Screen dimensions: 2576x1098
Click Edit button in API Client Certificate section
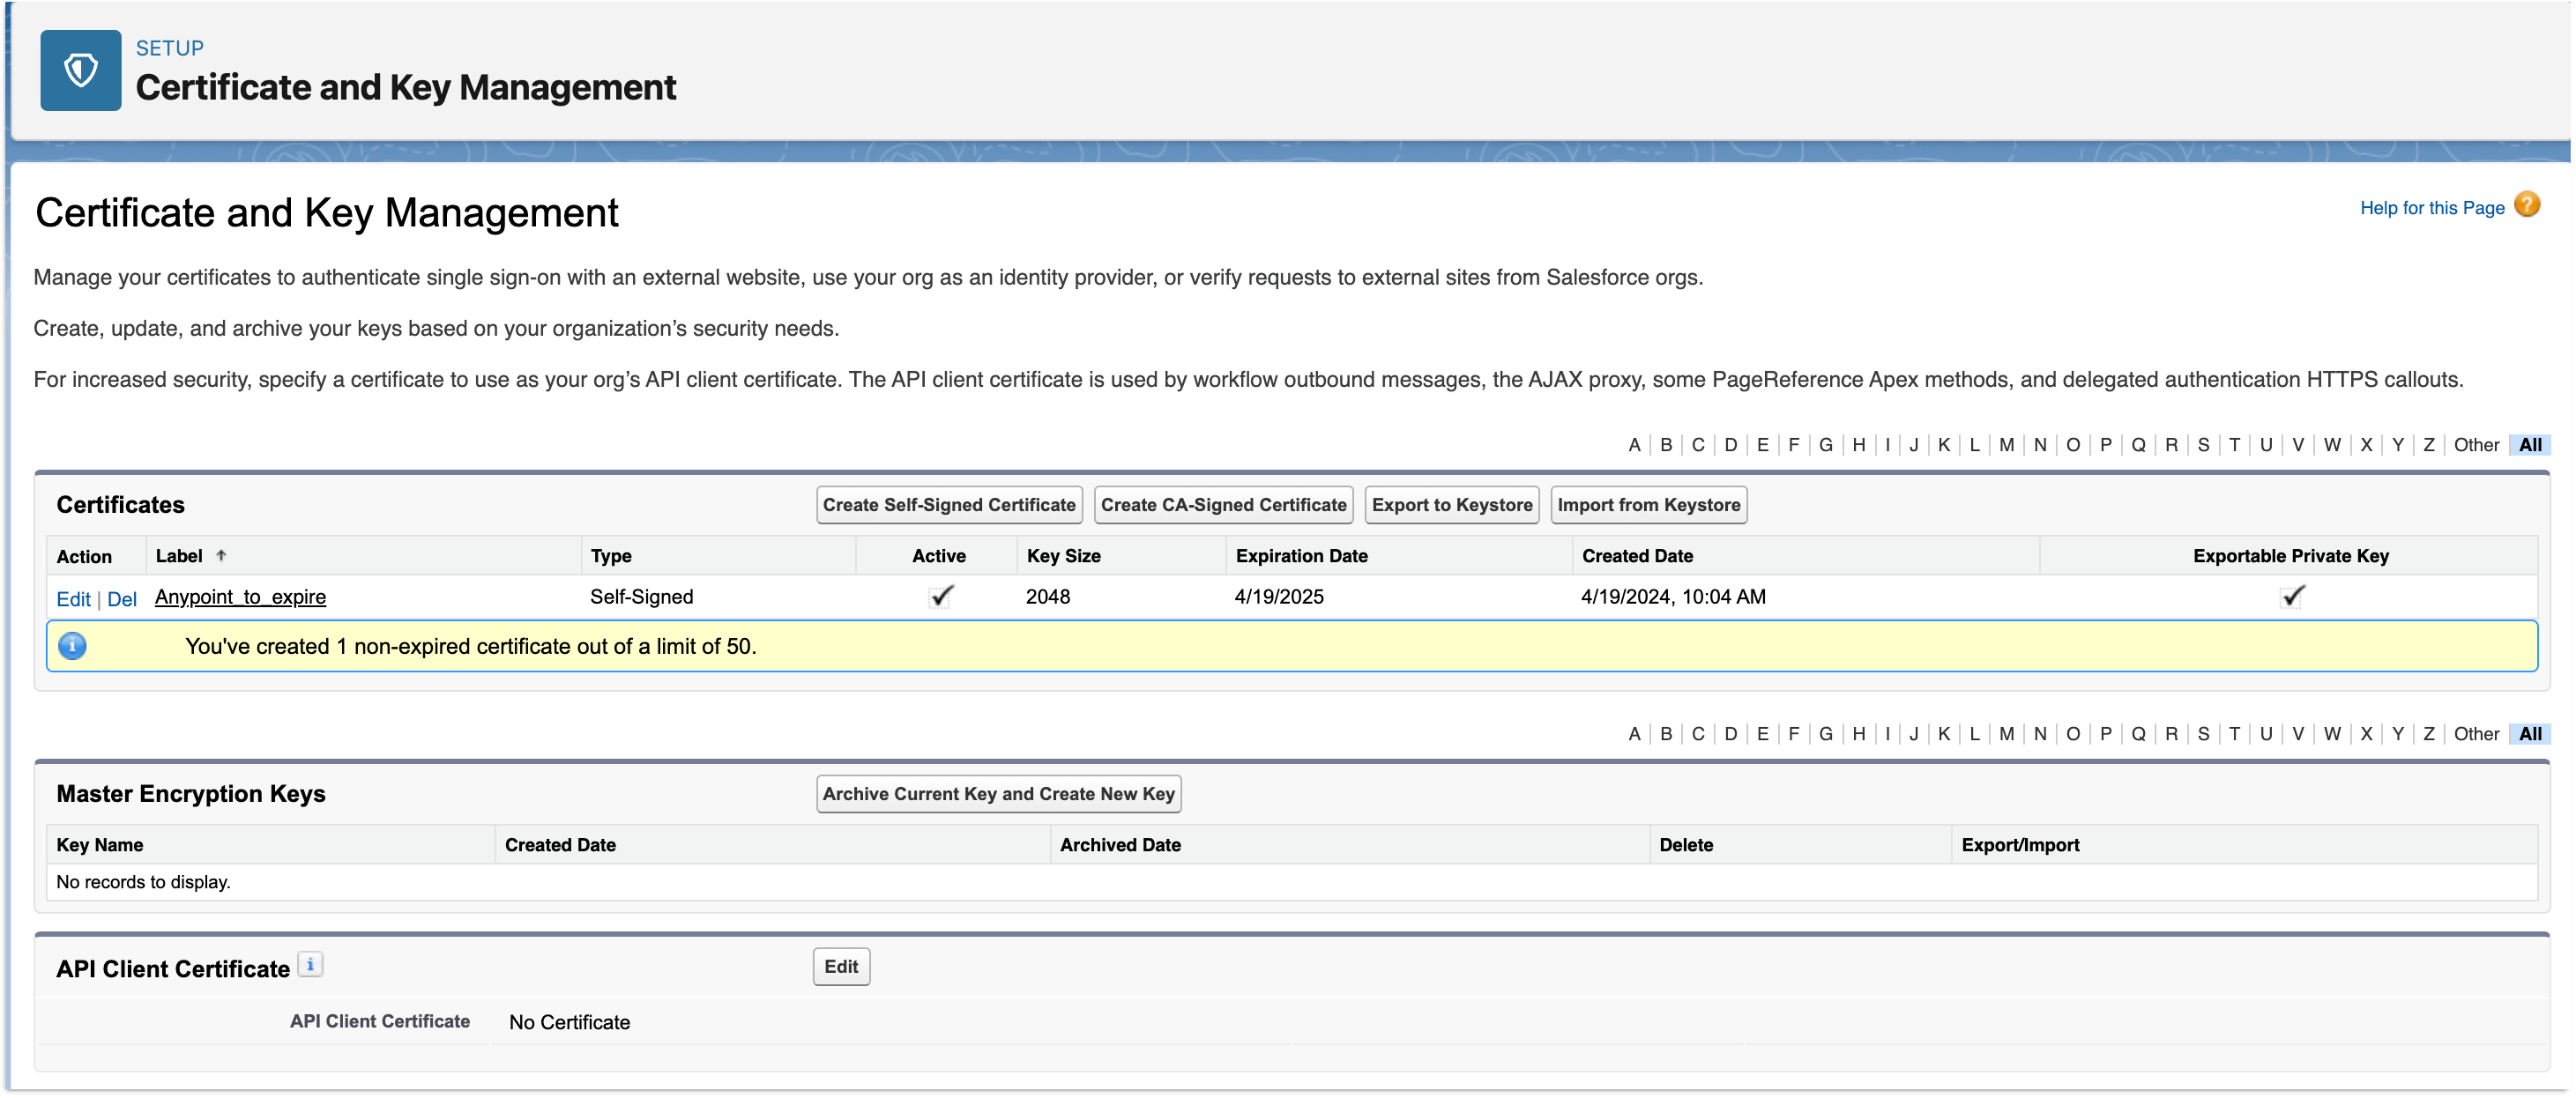(x=841, y=967)
